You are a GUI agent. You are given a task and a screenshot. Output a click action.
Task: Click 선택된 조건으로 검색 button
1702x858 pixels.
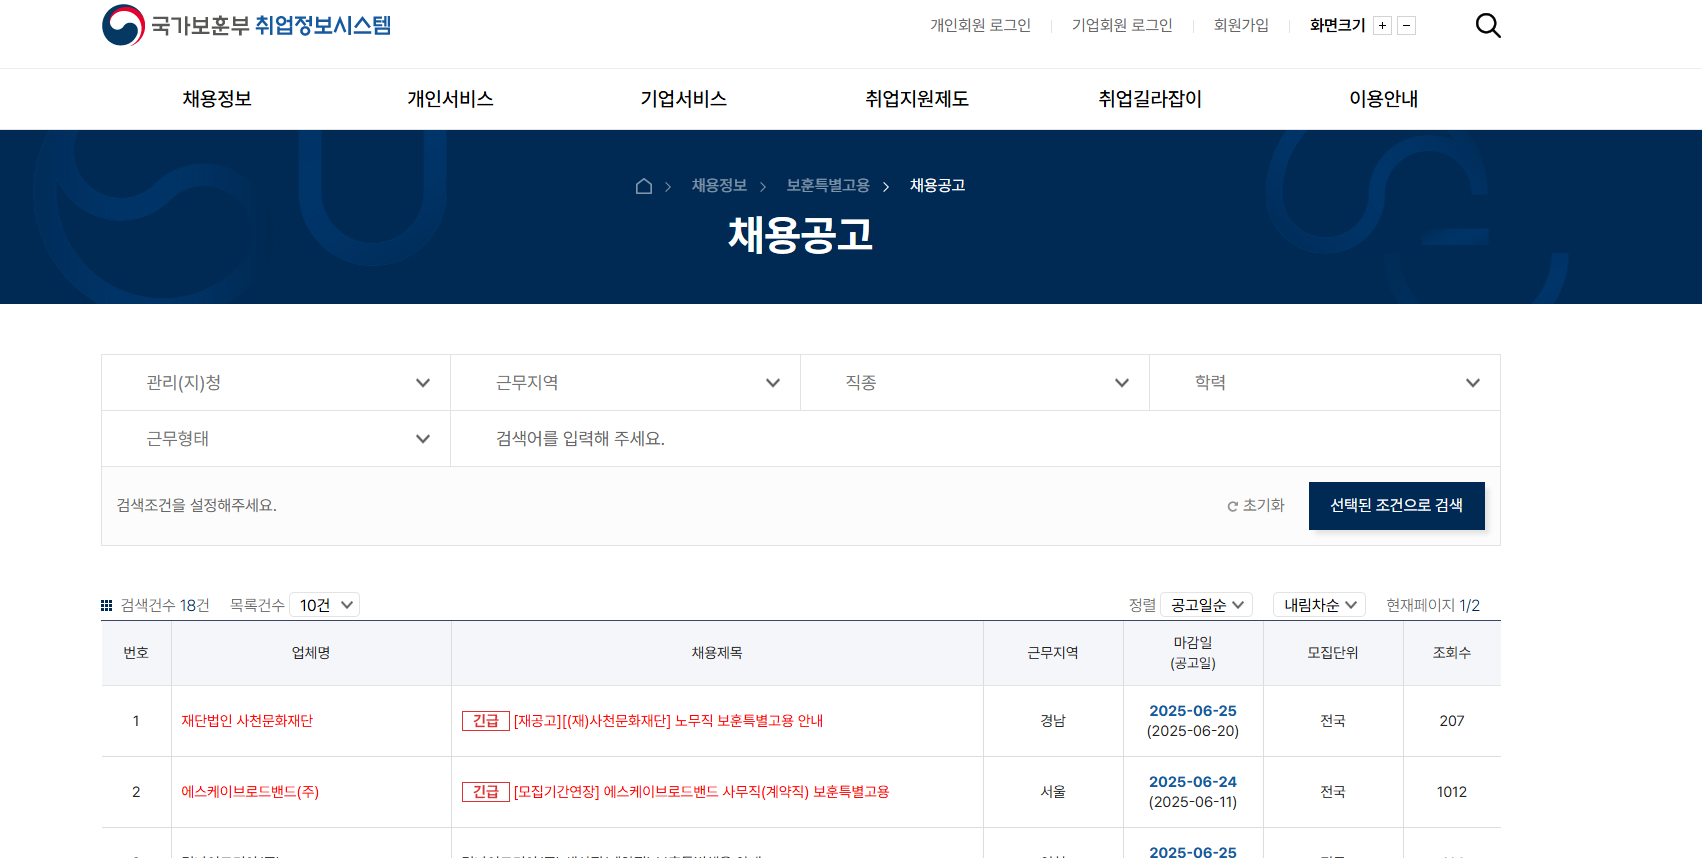point(1396,506)
